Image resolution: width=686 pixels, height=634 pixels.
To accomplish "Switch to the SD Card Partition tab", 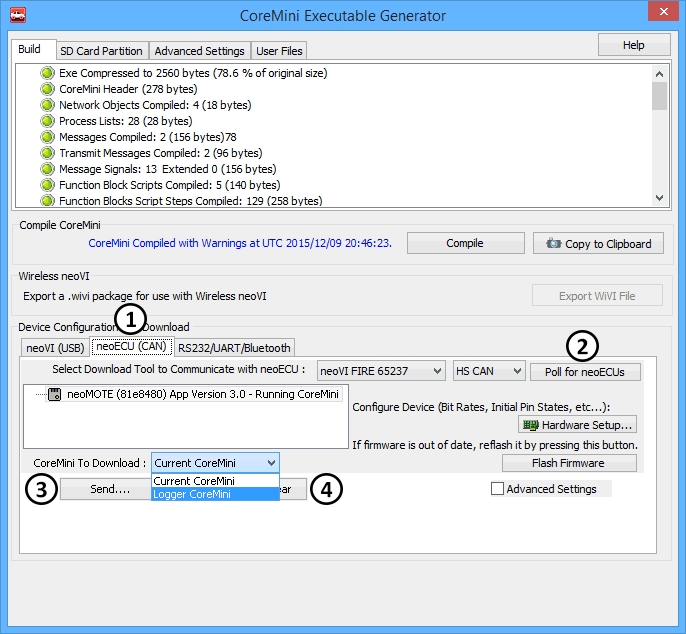I will coord(101,51).
